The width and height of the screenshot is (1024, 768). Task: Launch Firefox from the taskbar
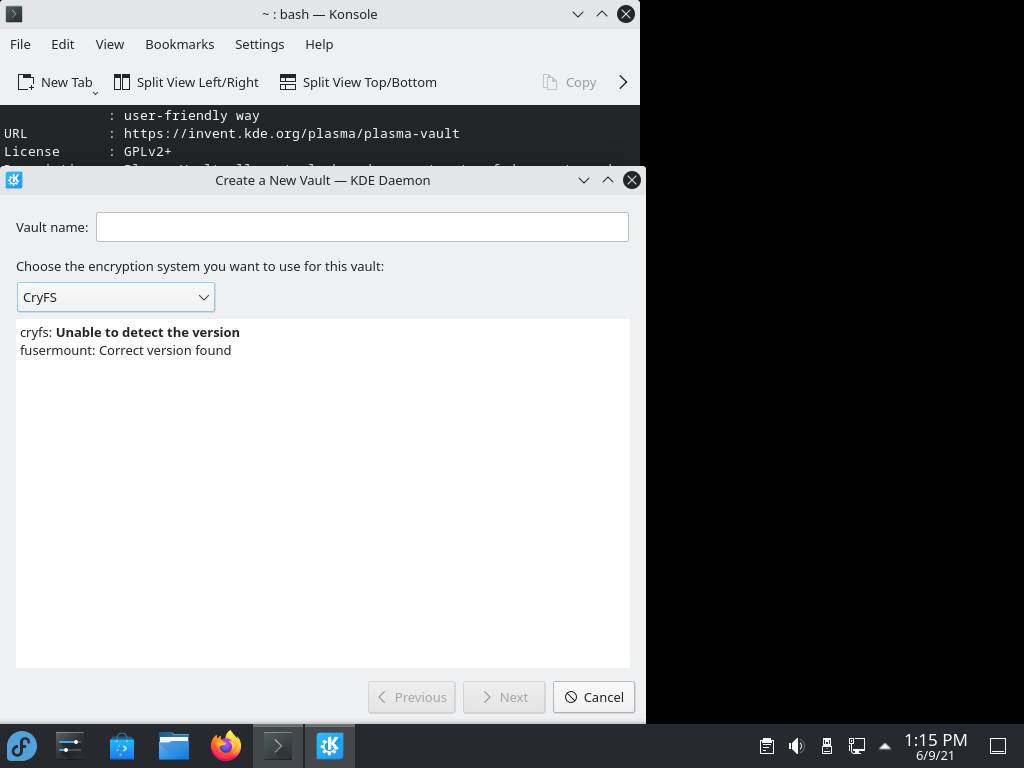click(x=226, y=746)
